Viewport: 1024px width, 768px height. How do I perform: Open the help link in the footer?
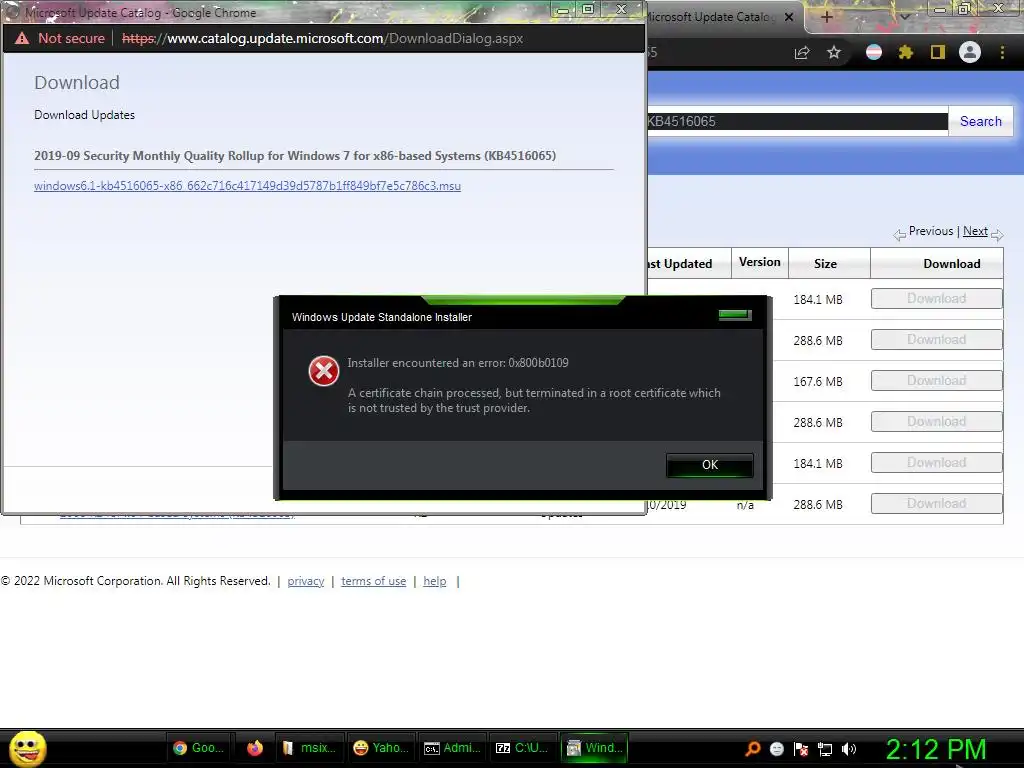coord(435,581)
